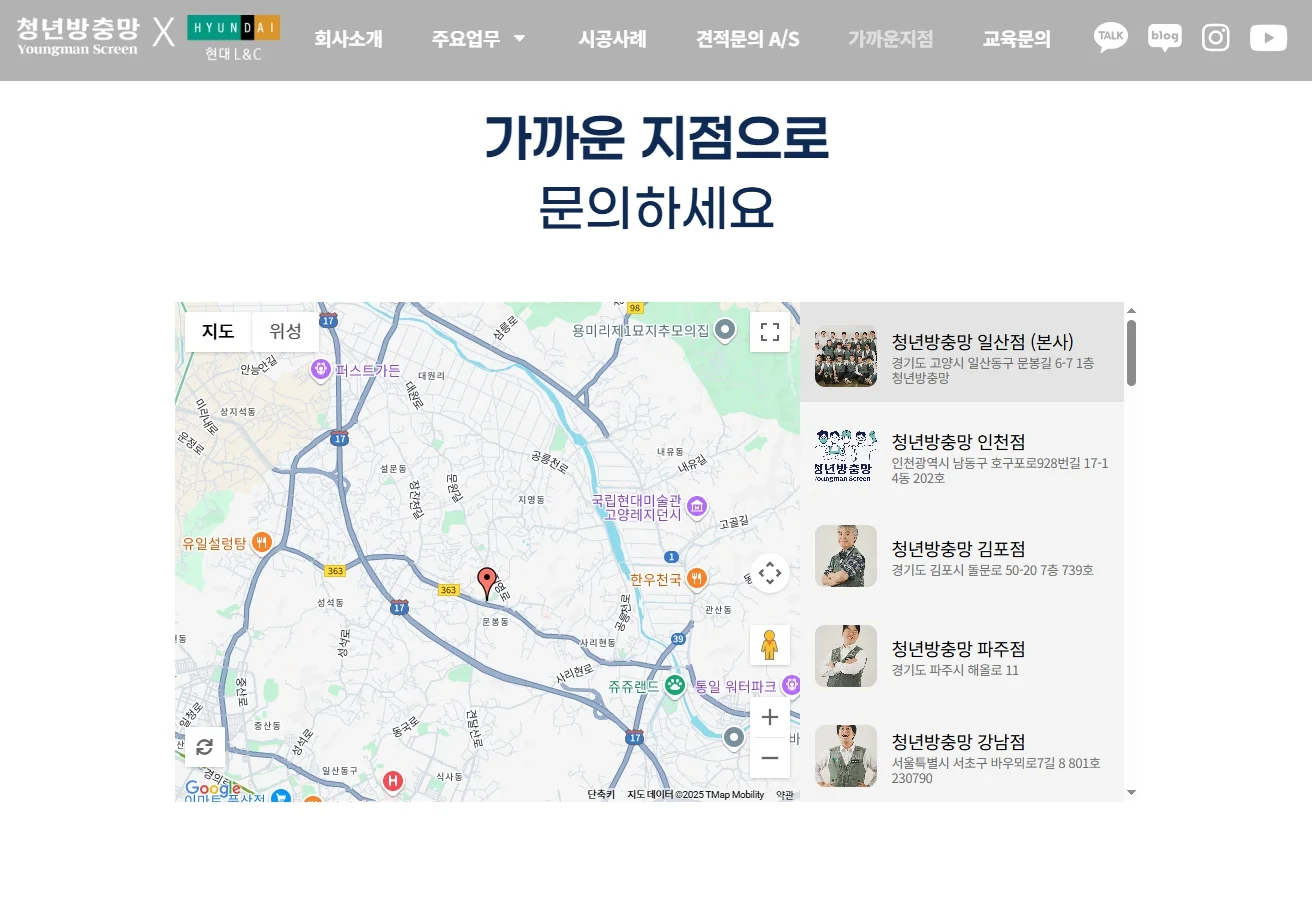Click the 단축키 keyboard shortcuts link
The image size is (1312, 901).
[601, 794]
